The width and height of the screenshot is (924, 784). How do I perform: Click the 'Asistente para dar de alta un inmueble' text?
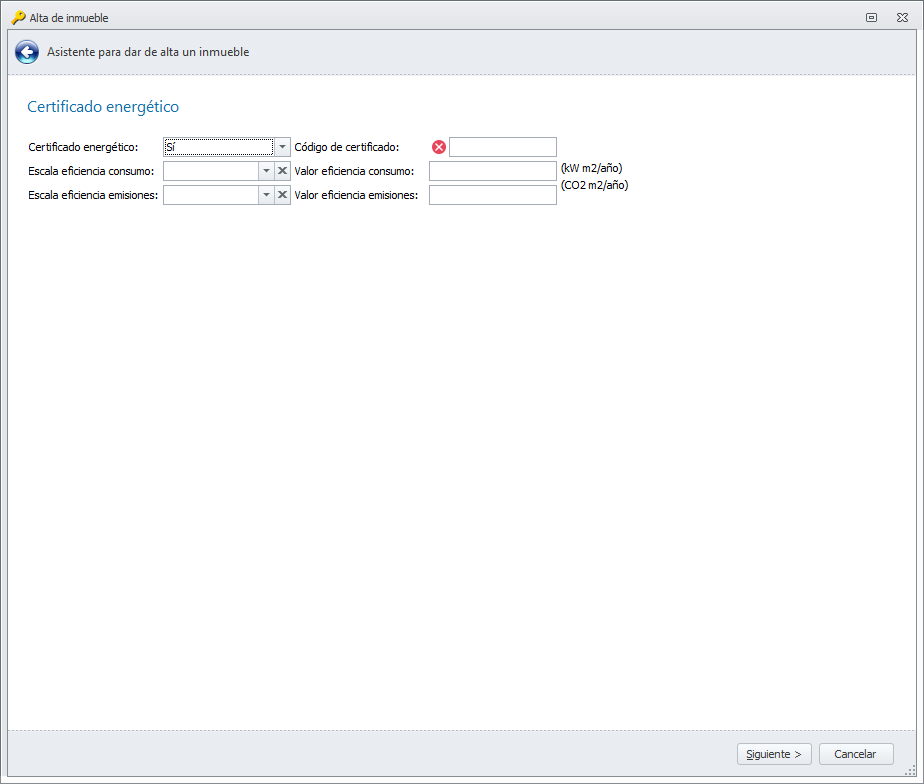[x=148, y=52]
